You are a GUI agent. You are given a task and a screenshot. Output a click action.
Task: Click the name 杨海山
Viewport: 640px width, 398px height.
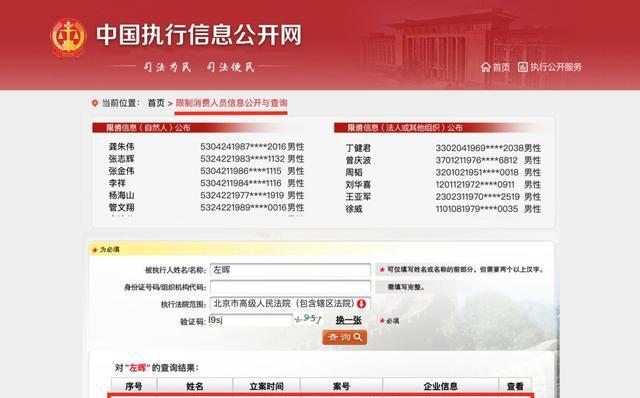tap(121, 196)
